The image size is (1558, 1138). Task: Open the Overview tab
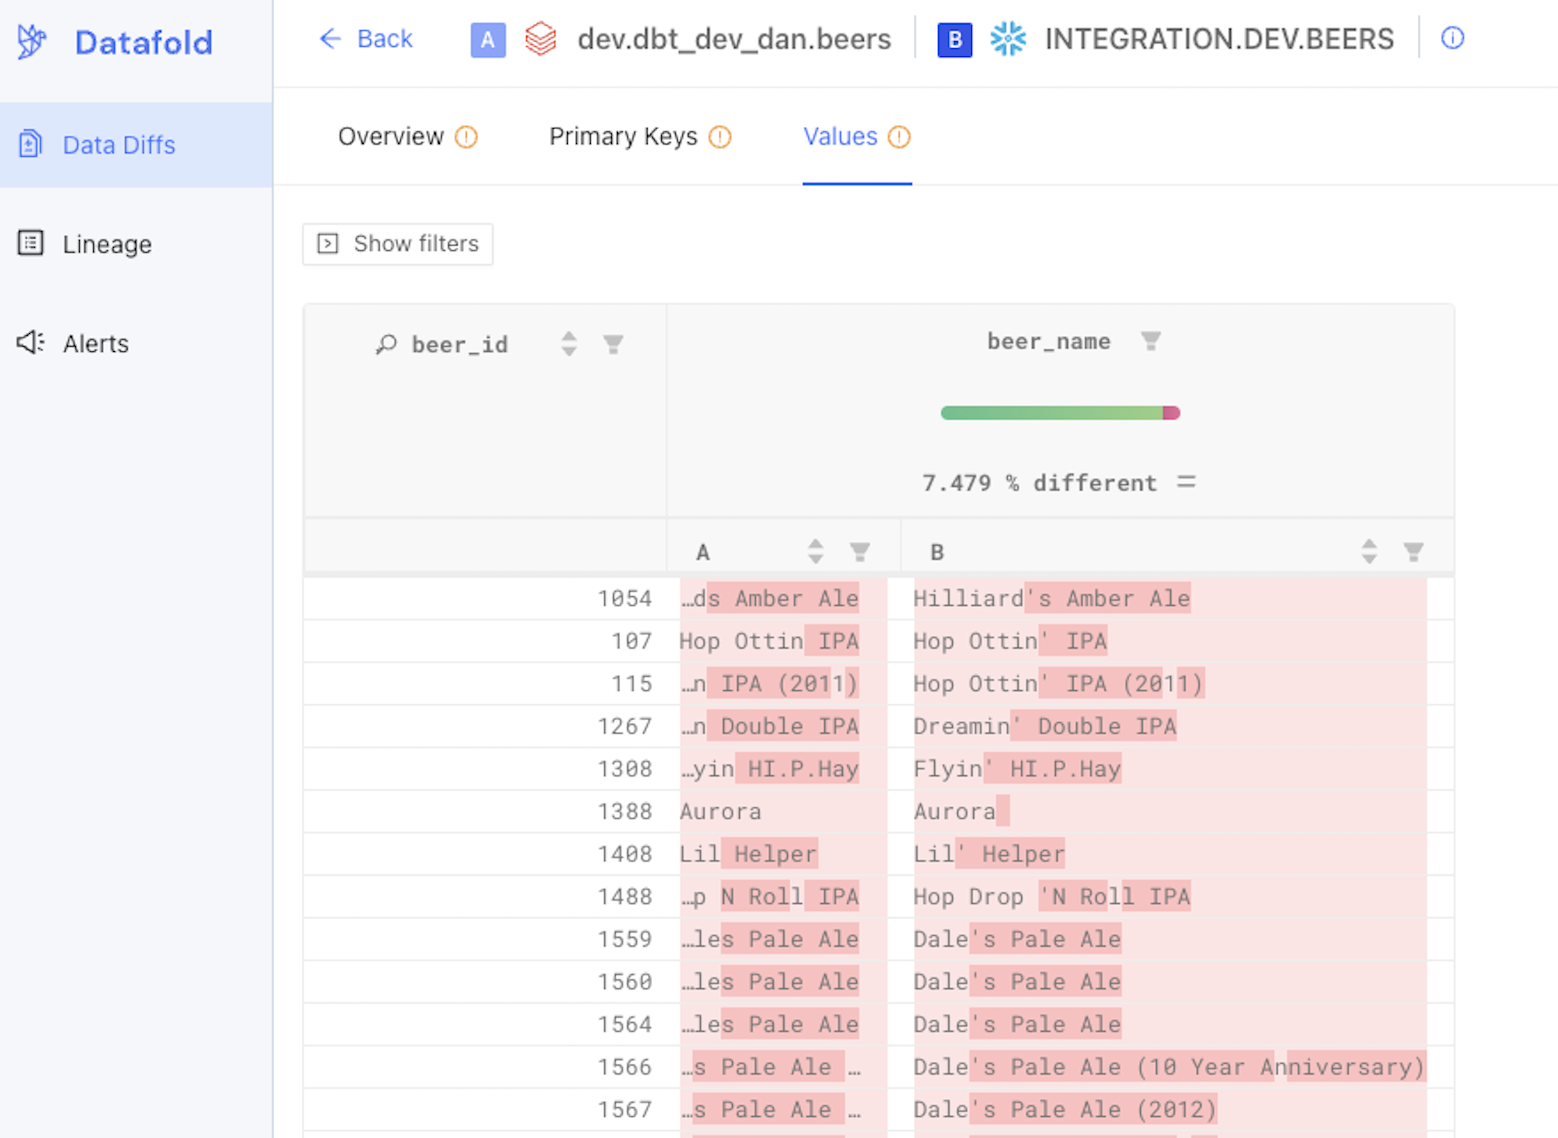[x=391, y=136]
